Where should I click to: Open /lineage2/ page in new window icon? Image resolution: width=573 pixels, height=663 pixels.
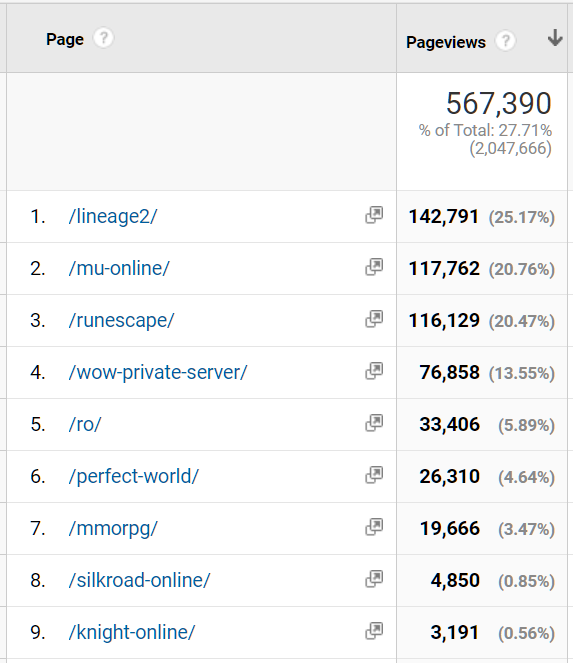[374, 215]
